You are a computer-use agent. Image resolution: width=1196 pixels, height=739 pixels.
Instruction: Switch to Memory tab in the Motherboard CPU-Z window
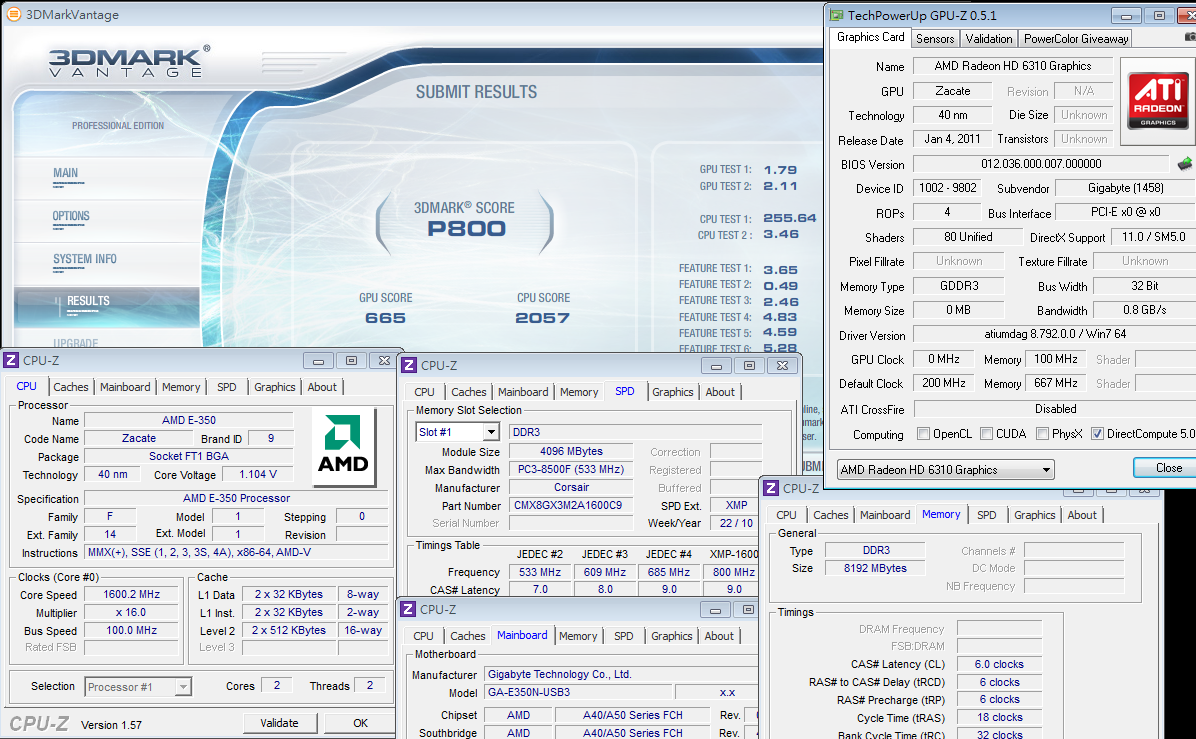click(578, 636)
